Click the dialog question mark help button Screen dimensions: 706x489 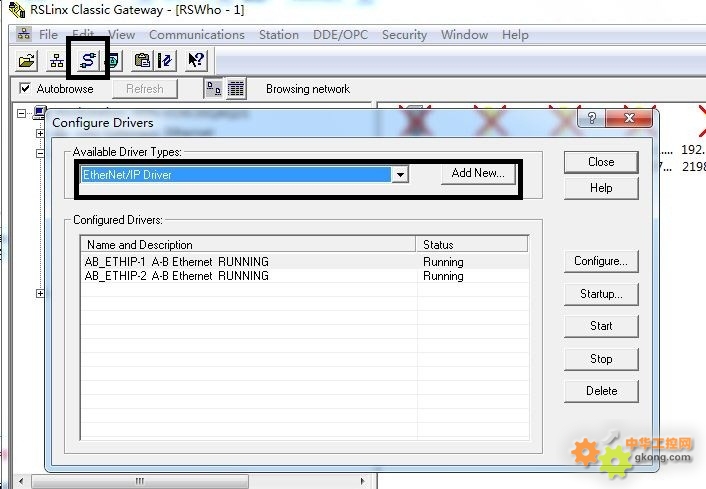[x=592, y=118]
